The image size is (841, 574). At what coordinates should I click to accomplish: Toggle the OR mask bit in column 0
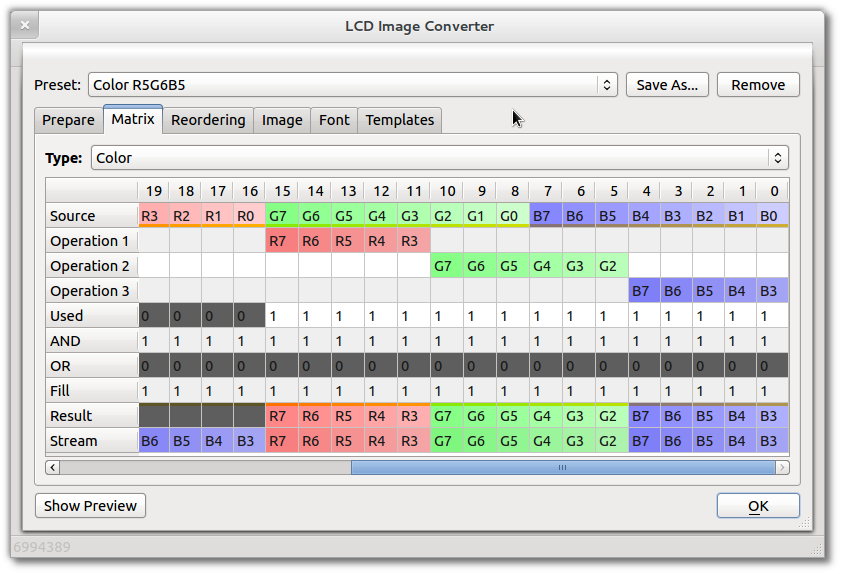coord(772,366)
